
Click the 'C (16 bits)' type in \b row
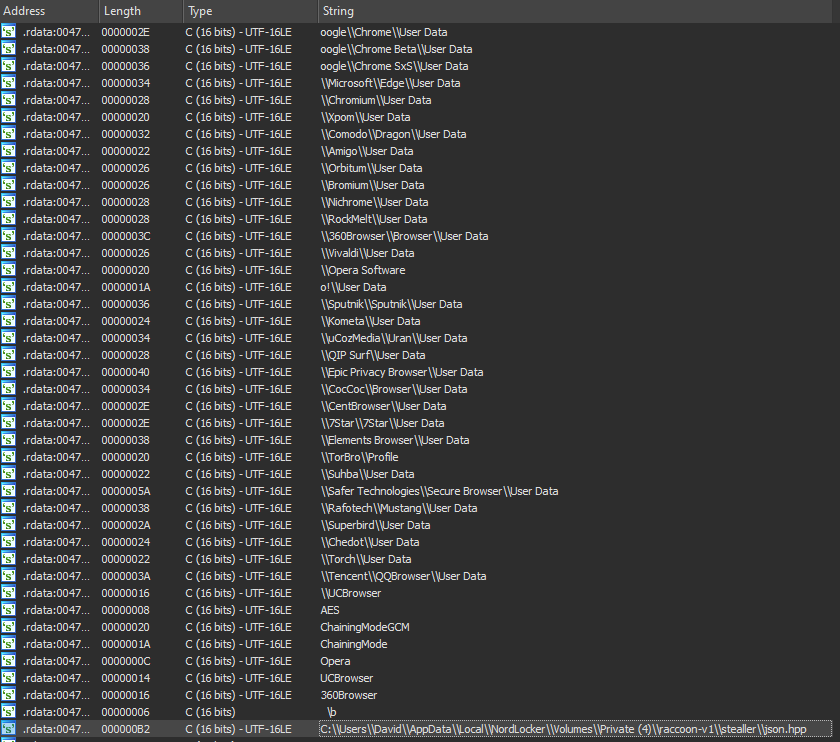pos(211,712)
